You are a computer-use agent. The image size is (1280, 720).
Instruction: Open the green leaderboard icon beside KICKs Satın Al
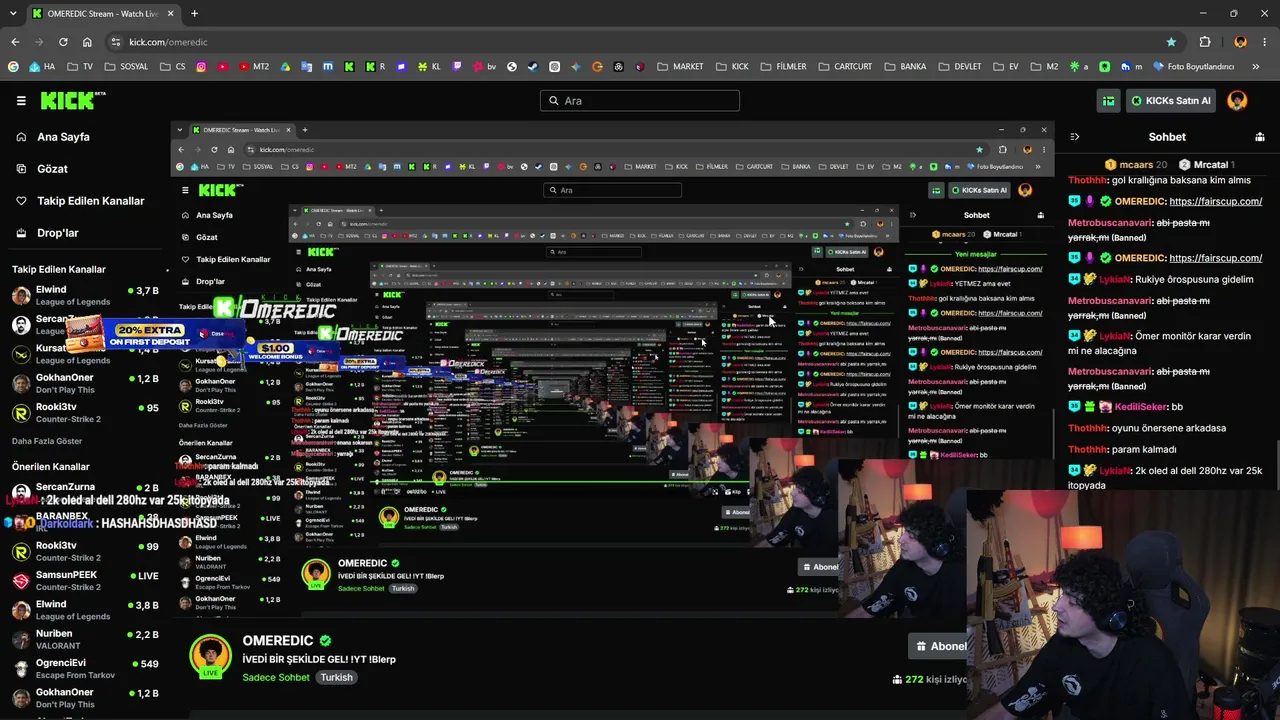pyautogui.click(x=1109, y=100)
